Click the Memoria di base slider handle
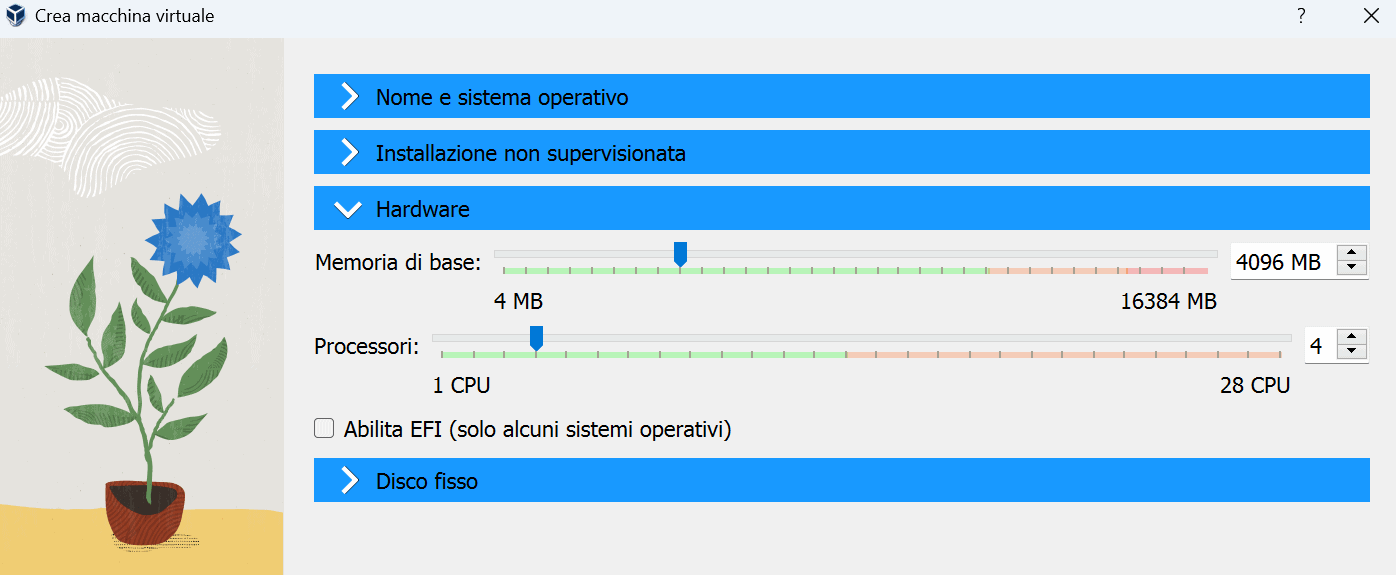Image resolution: width=1396 pixels, height=575 pixels. click(x=680, y=254)
